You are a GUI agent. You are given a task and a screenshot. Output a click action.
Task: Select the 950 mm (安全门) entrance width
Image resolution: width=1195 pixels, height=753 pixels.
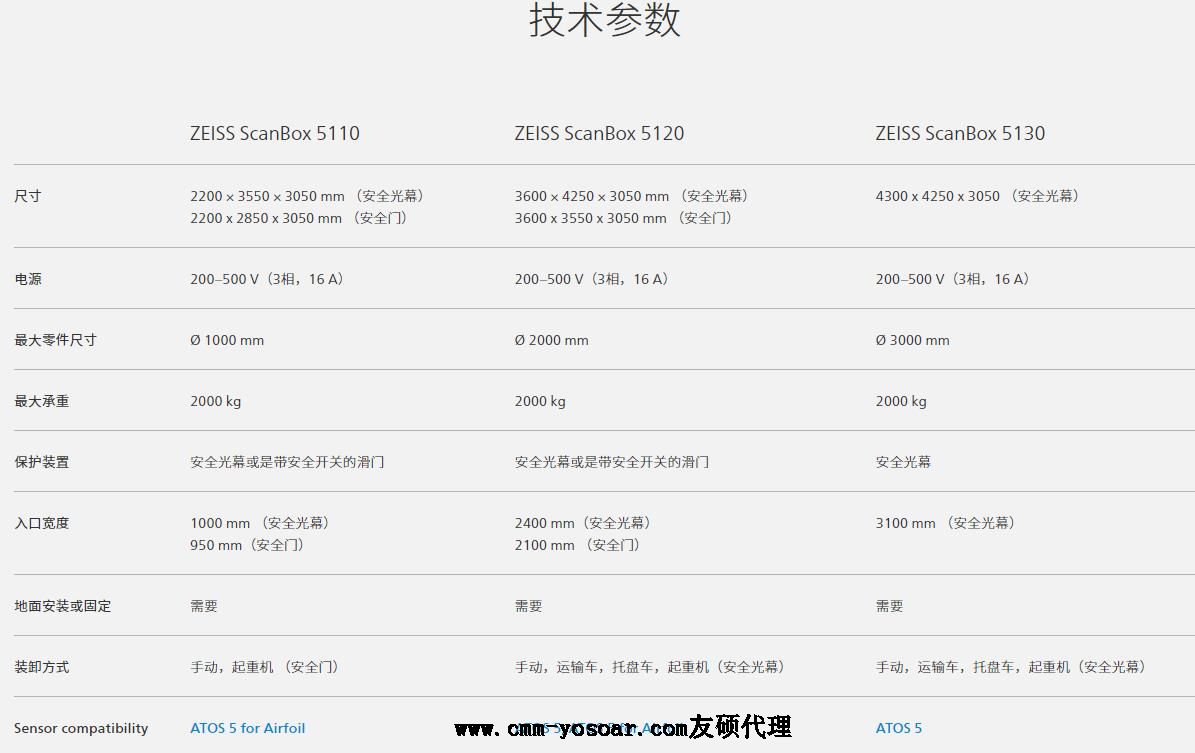pyautogui.click(x=247, y=545)
